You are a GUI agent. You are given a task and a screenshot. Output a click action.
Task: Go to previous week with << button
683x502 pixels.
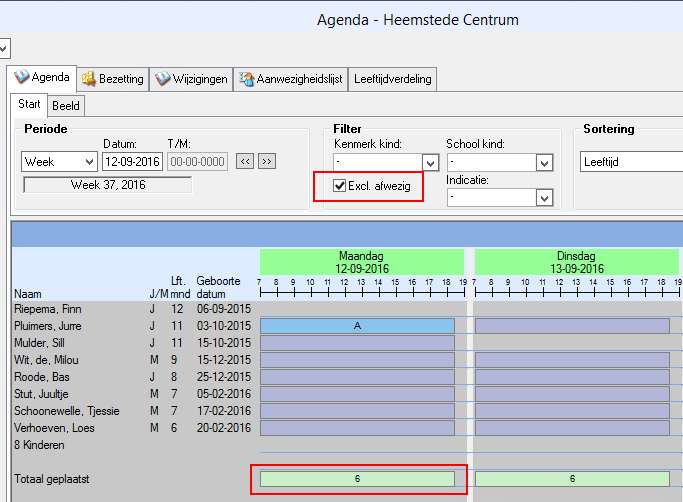tap(244, 161)
